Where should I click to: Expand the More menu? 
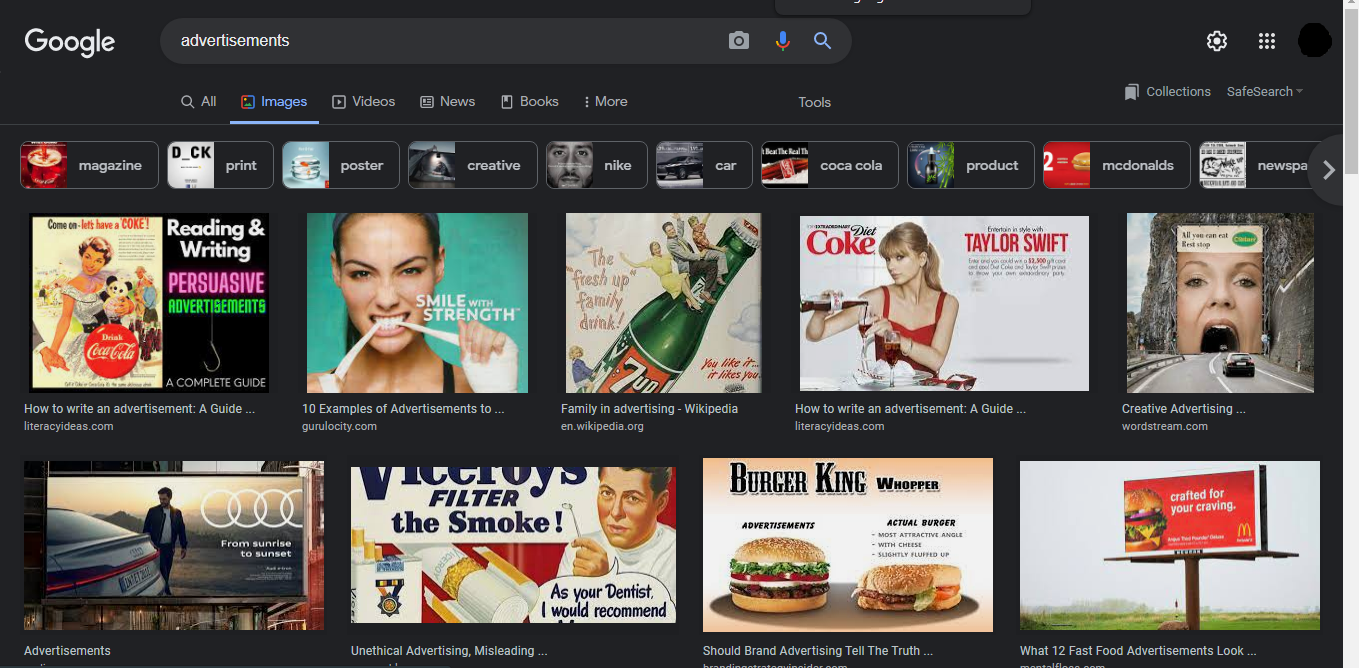pos(606,102)
